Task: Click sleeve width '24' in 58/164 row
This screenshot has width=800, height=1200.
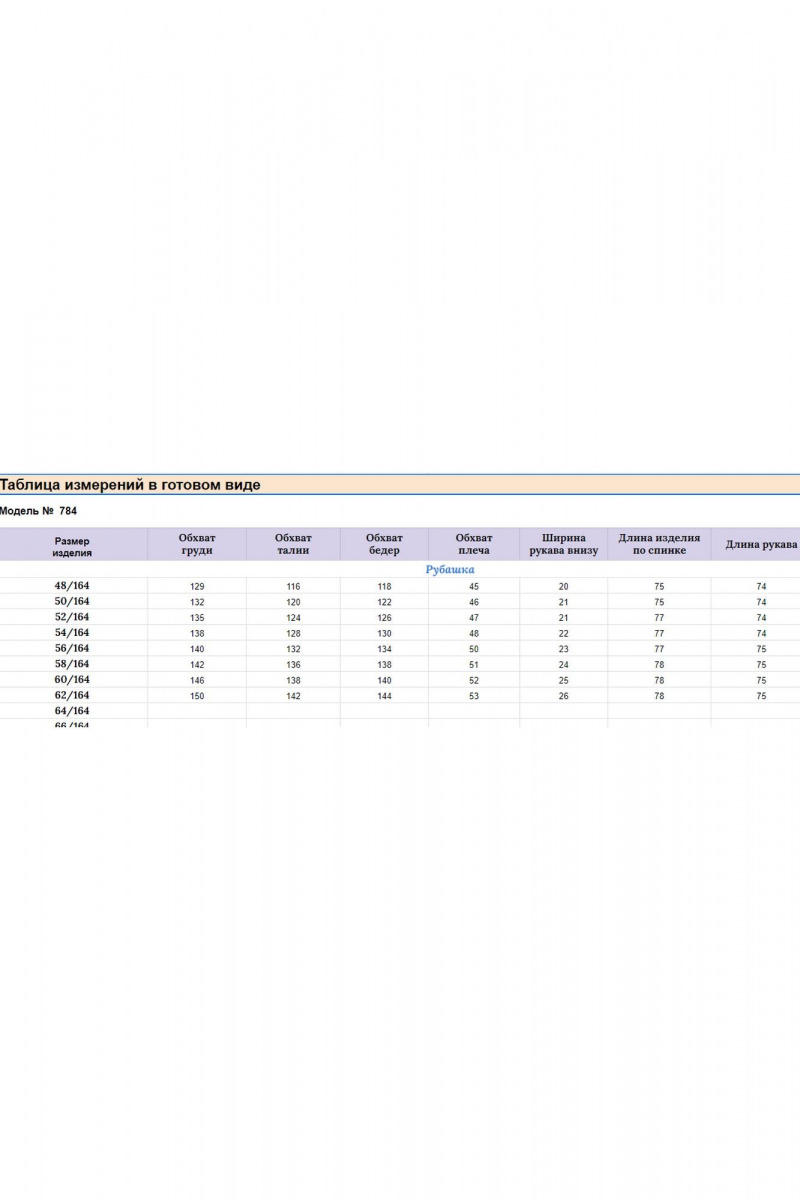Action: point(564,664)
